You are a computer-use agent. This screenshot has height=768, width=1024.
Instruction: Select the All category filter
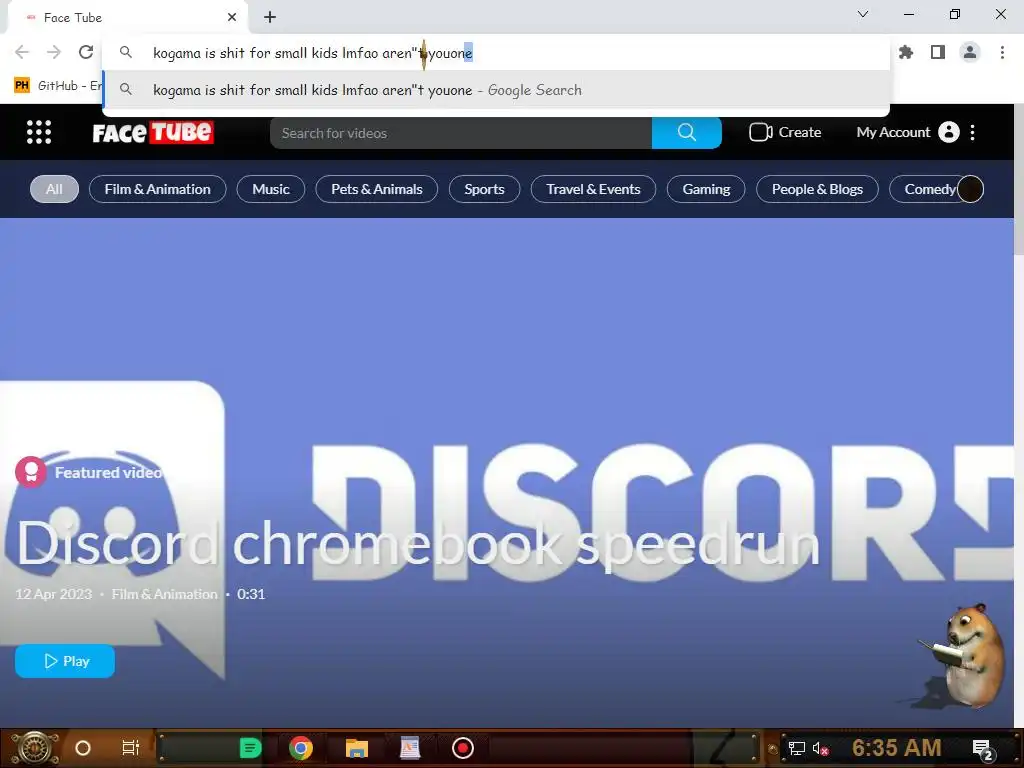54,189
